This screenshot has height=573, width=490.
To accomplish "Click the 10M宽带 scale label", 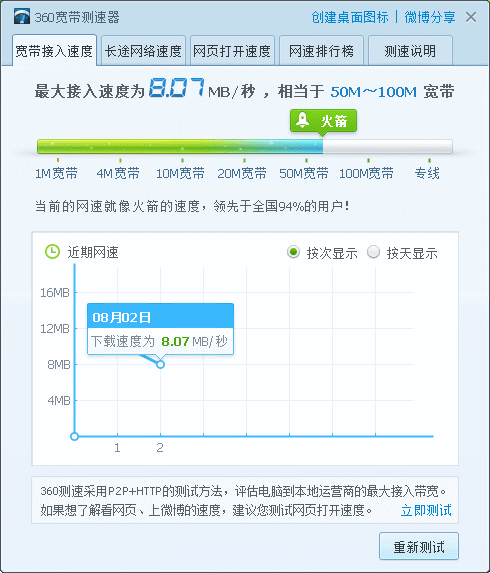I will [180, 173].
